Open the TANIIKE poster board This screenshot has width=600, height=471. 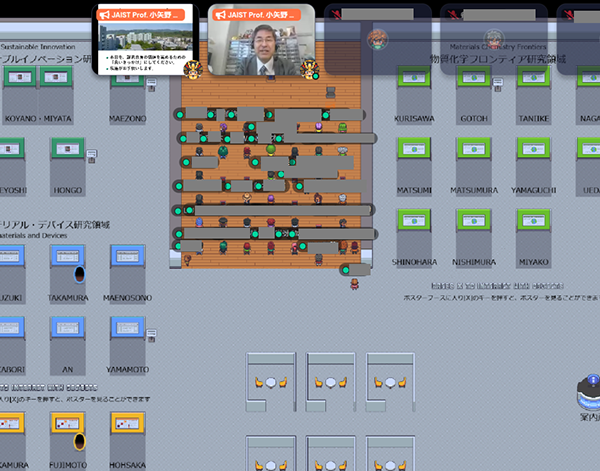(x=533, y=76)
